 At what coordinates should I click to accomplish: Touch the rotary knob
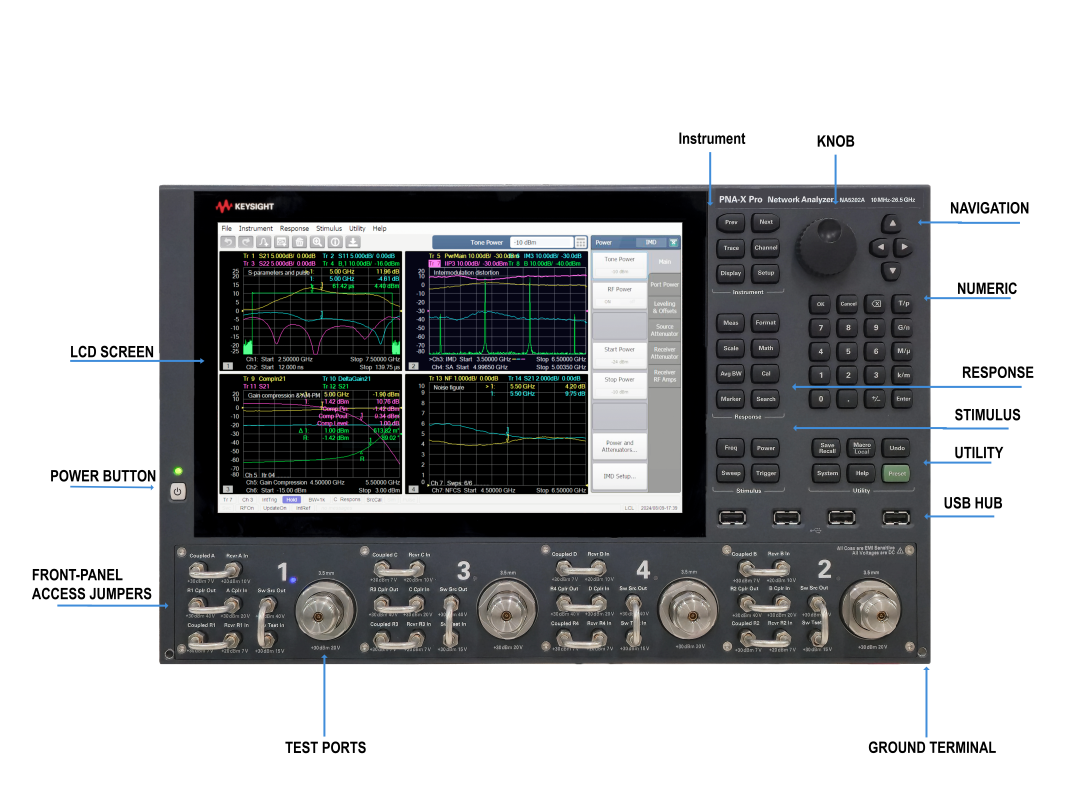tap(826, 246)
